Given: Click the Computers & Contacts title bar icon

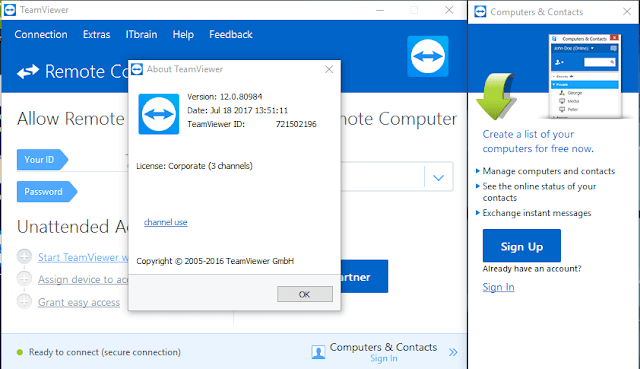Looking at the screenshot, I should pyautogui.click(x=480, y=11).
